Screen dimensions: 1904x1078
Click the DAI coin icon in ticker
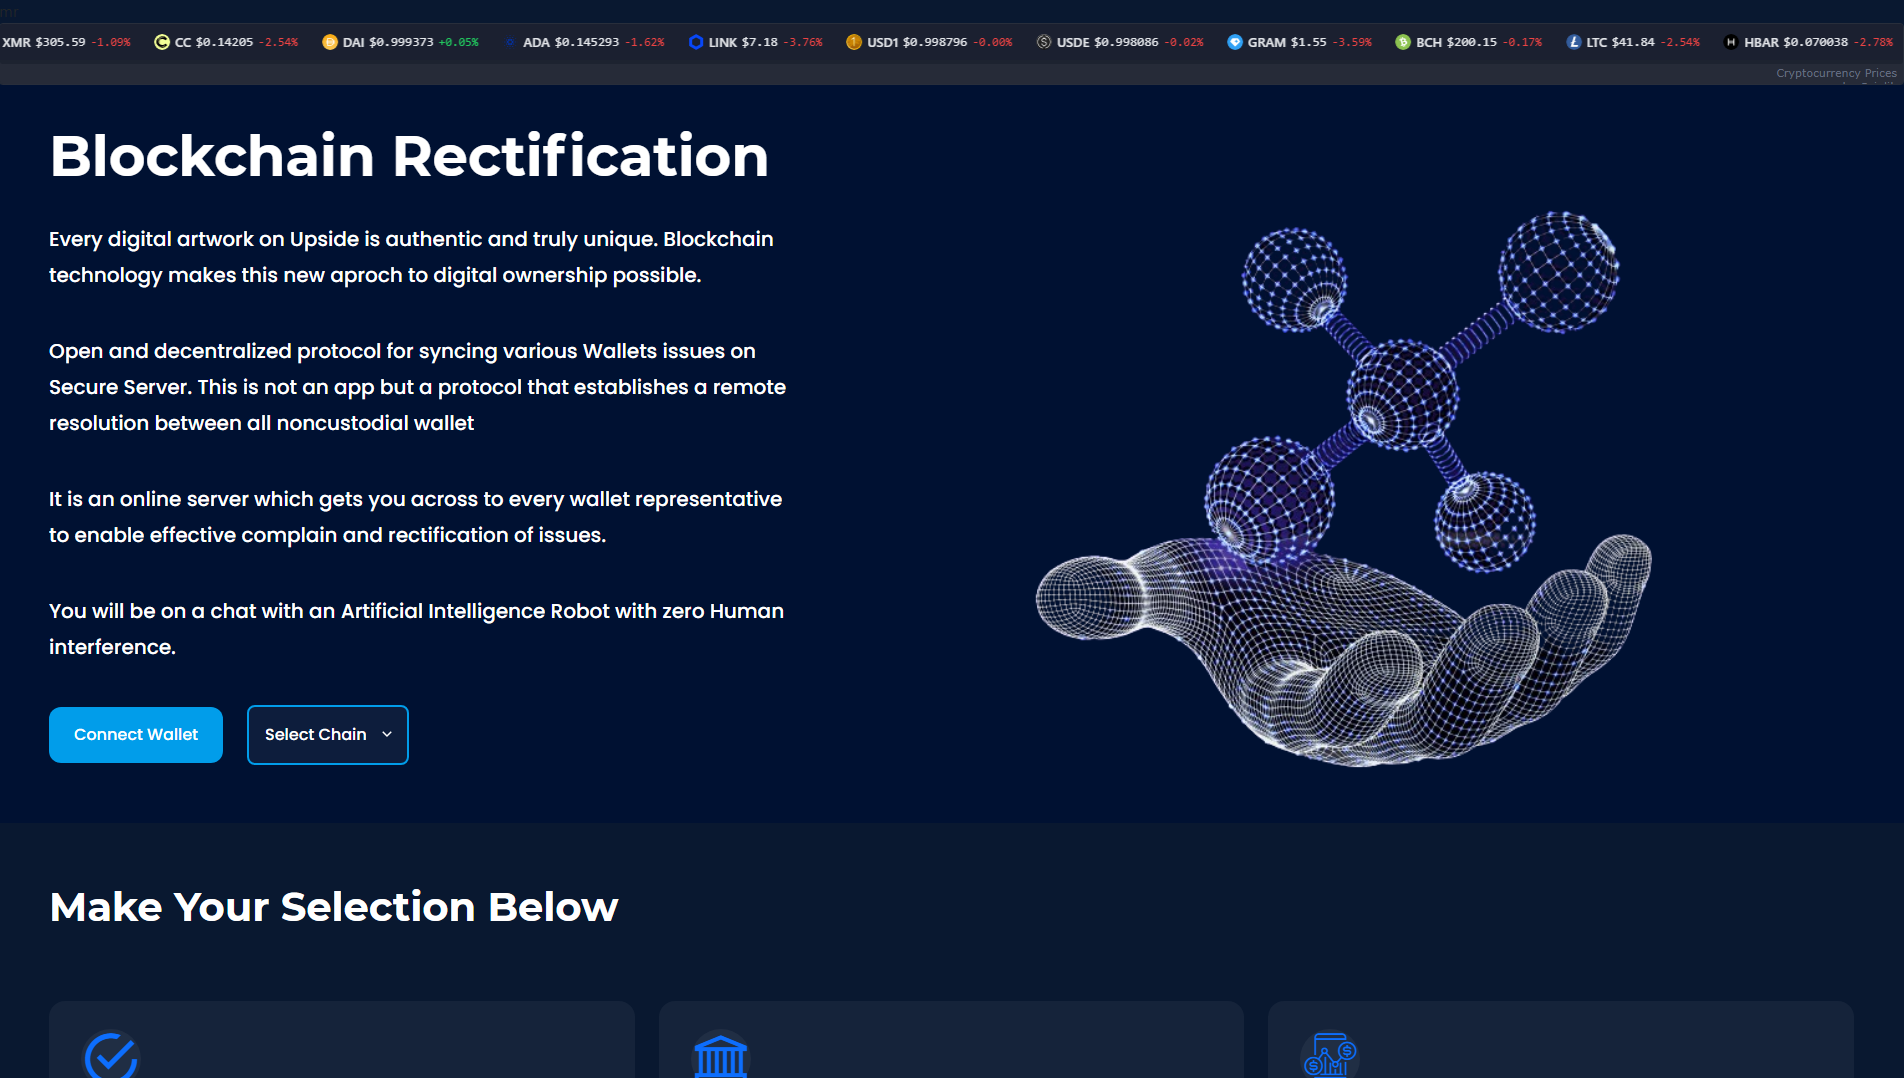coord(329,42)
